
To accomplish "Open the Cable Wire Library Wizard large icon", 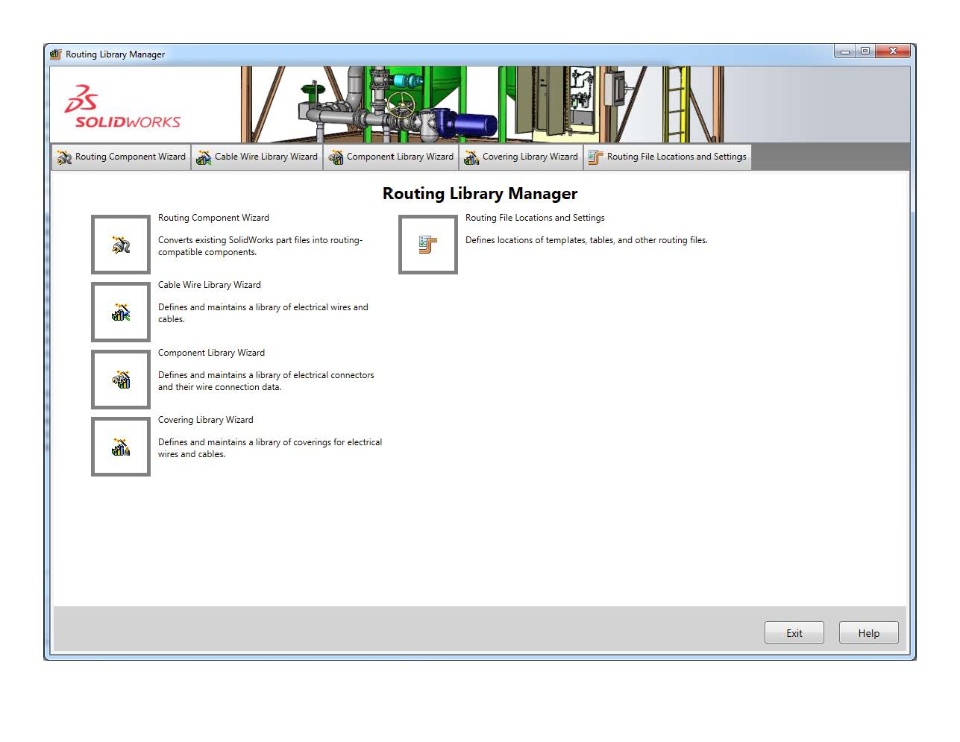I will pos(121,312).
